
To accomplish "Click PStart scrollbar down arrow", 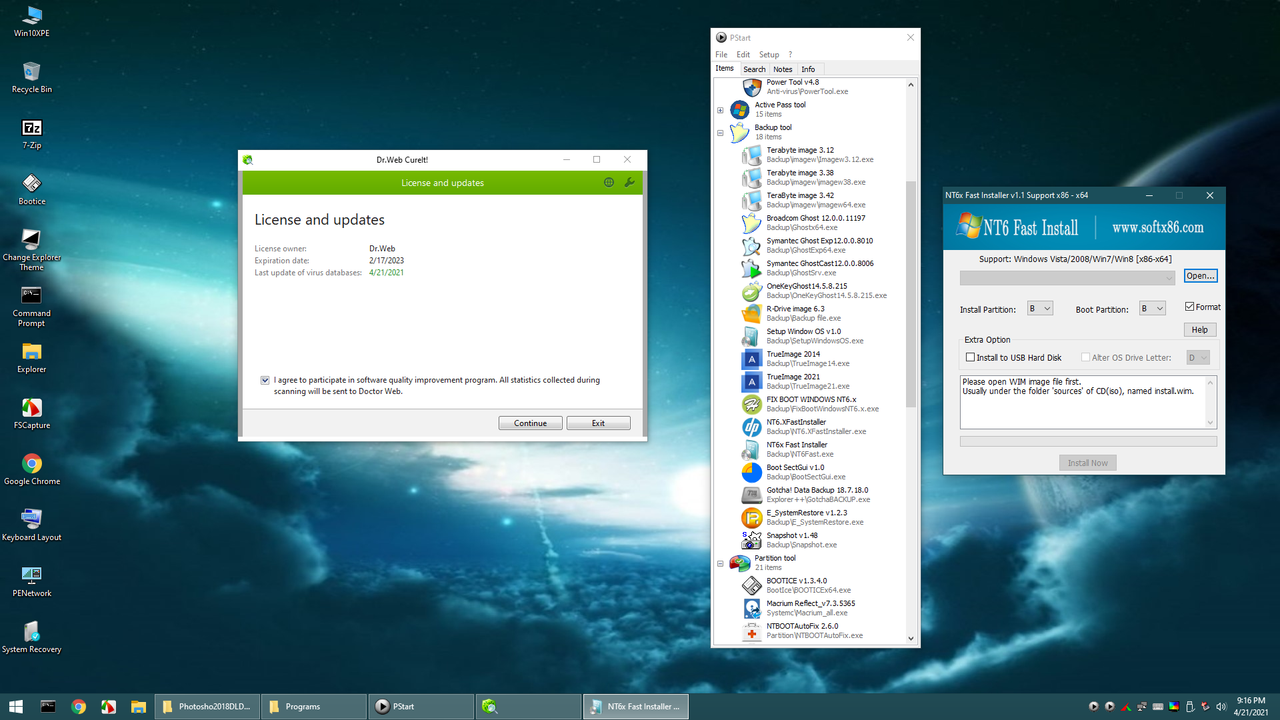I will 911,638.
